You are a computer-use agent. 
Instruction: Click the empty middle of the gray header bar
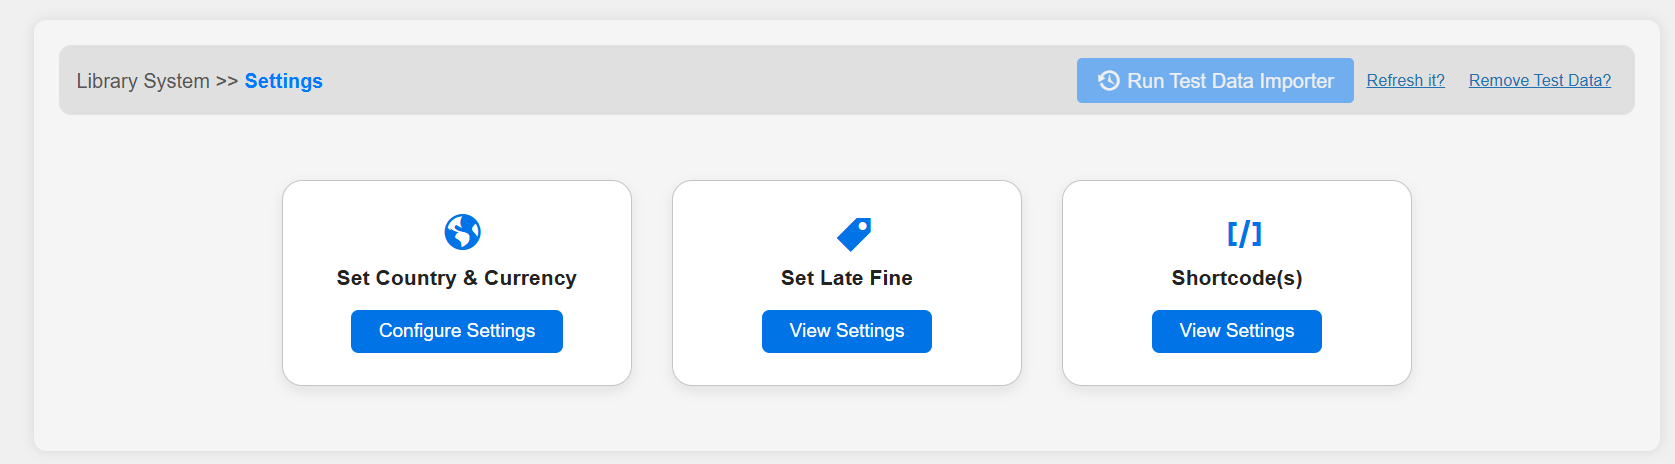point(700,81)
